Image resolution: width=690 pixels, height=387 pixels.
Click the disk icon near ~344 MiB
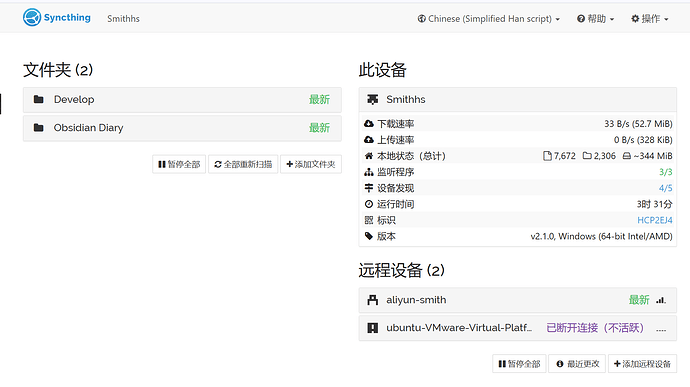click(x=627, y=156)
